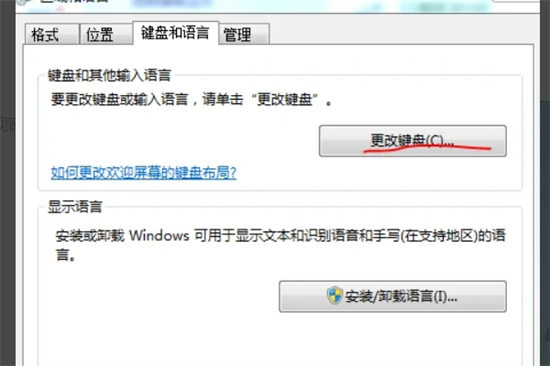Click the 安装或卸载 Windows description paragraph
Image resolution: width=550 pixels, height=366 pixels.
tap(281, 245)
